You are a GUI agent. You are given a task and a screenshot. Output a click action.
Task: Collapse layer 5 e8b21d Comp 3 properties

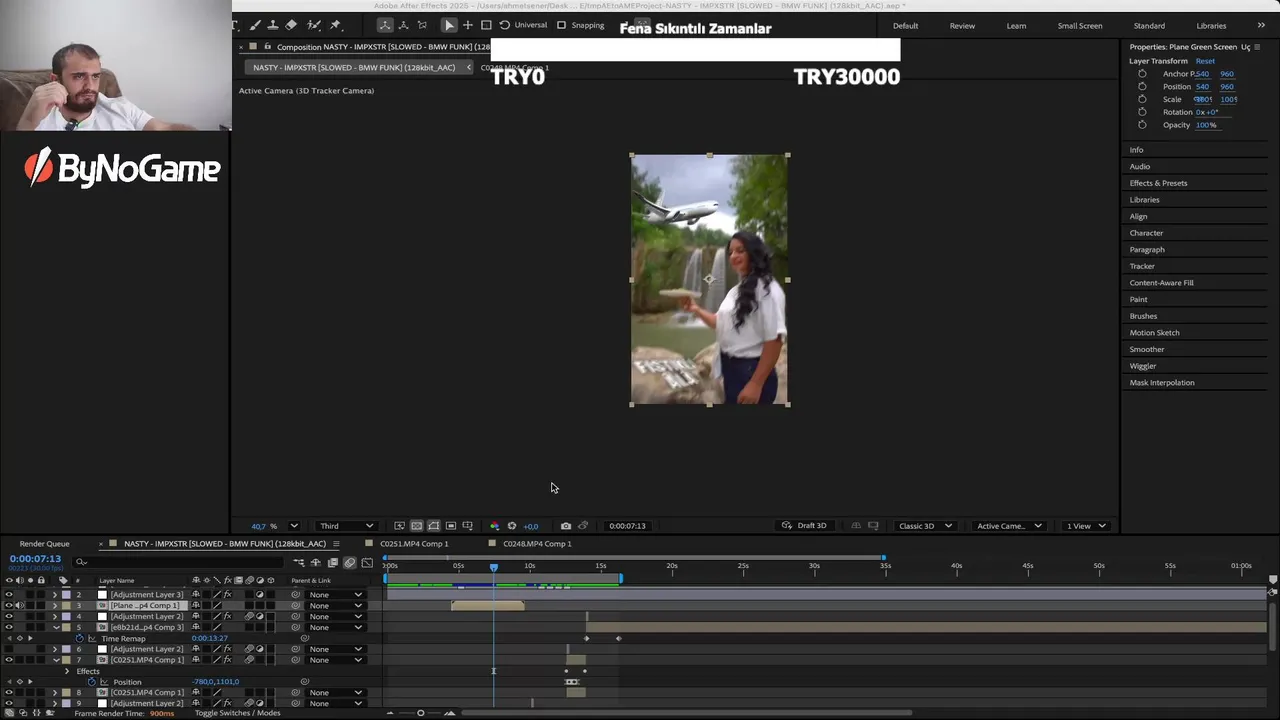[x=56, y=627]
